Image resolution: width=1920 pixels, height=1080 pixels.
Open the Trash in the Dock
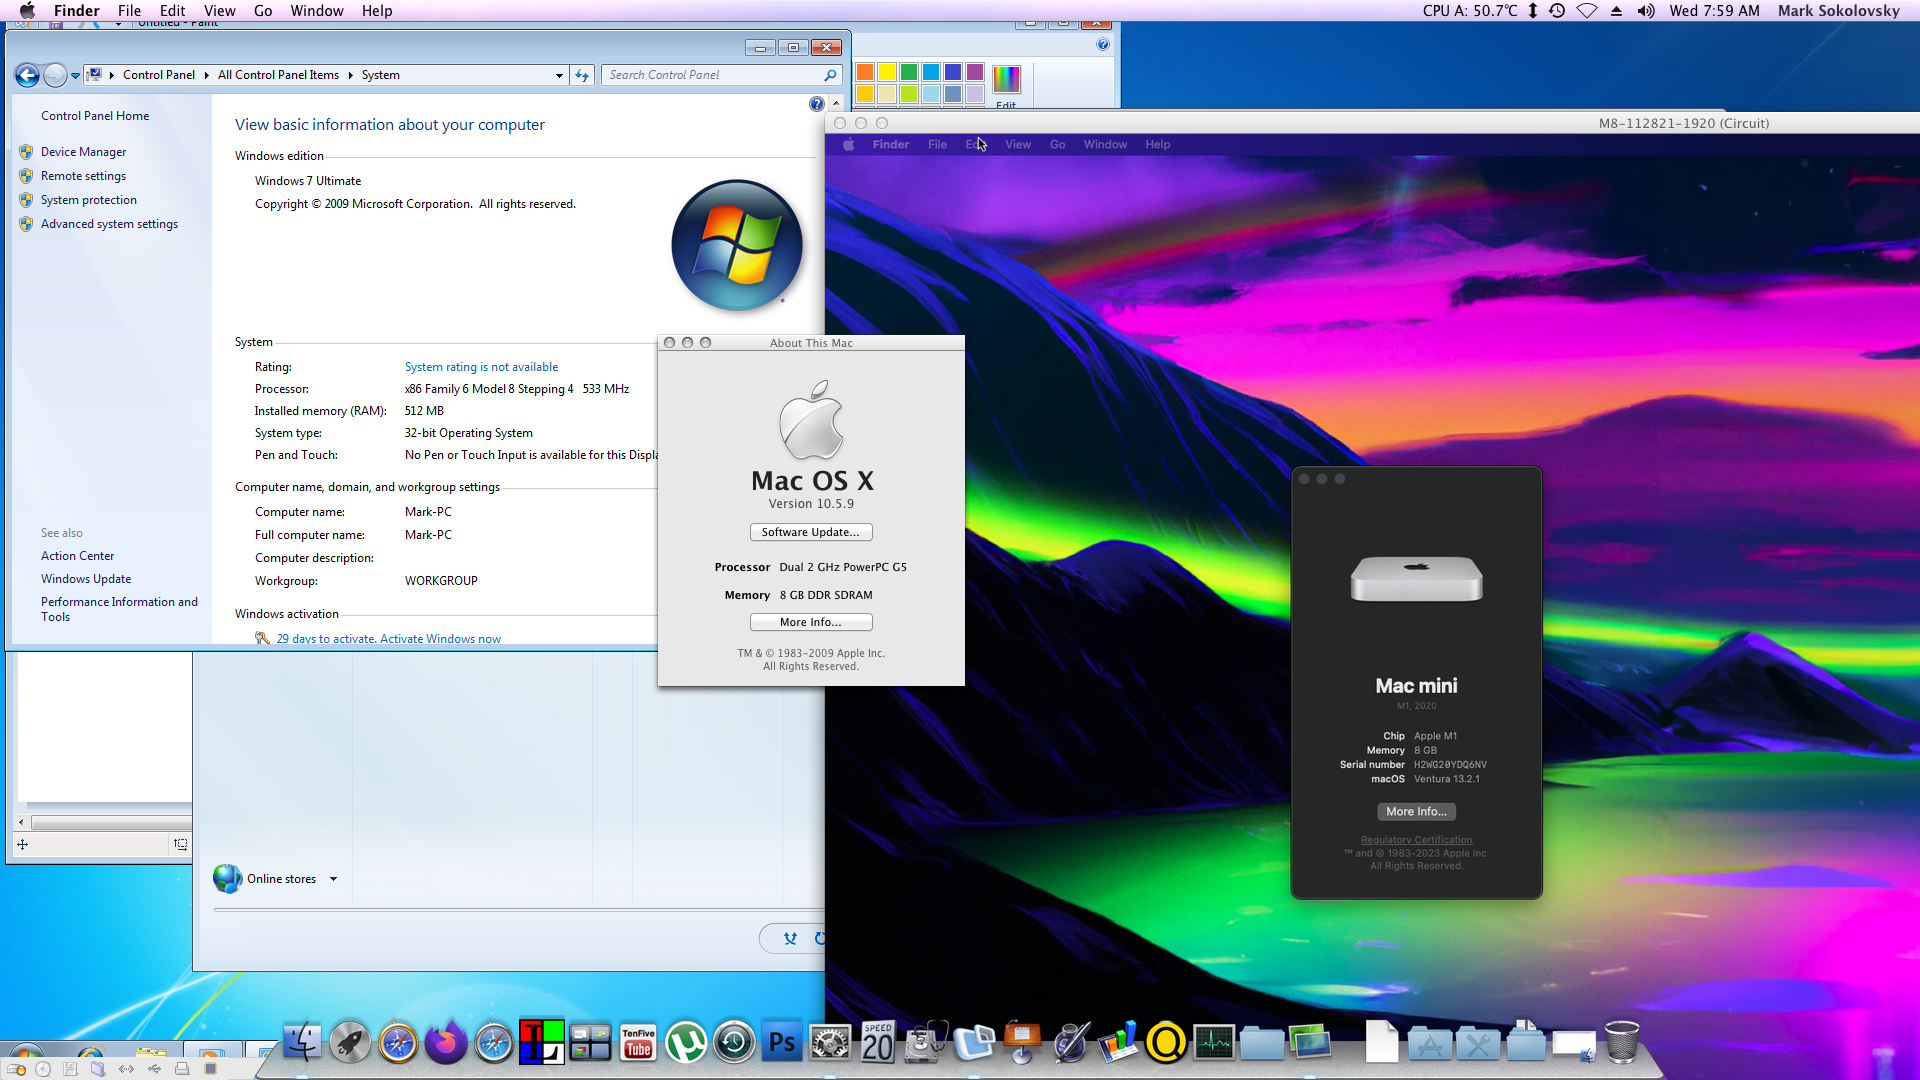tap(1622, 1043)
